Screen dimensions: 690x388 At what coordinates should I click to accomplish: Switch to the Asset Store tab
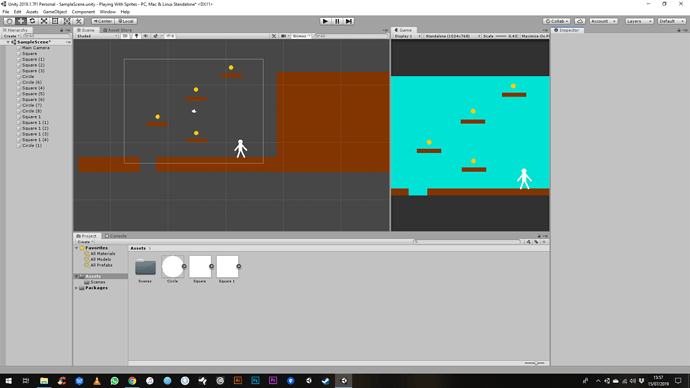117,30
